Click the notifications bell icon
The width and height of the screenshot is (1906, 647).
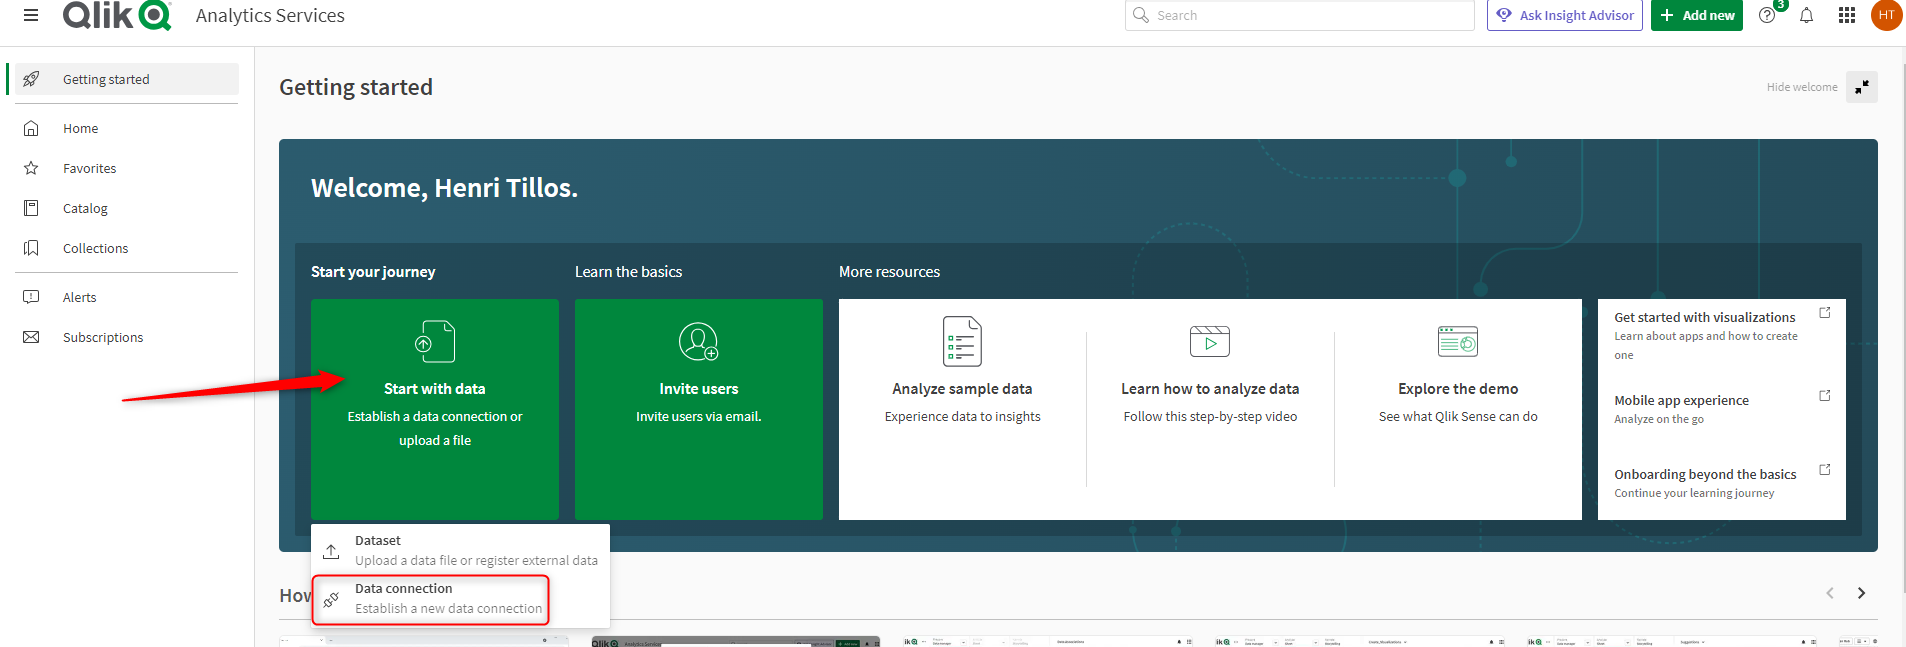coord(1806,15)
